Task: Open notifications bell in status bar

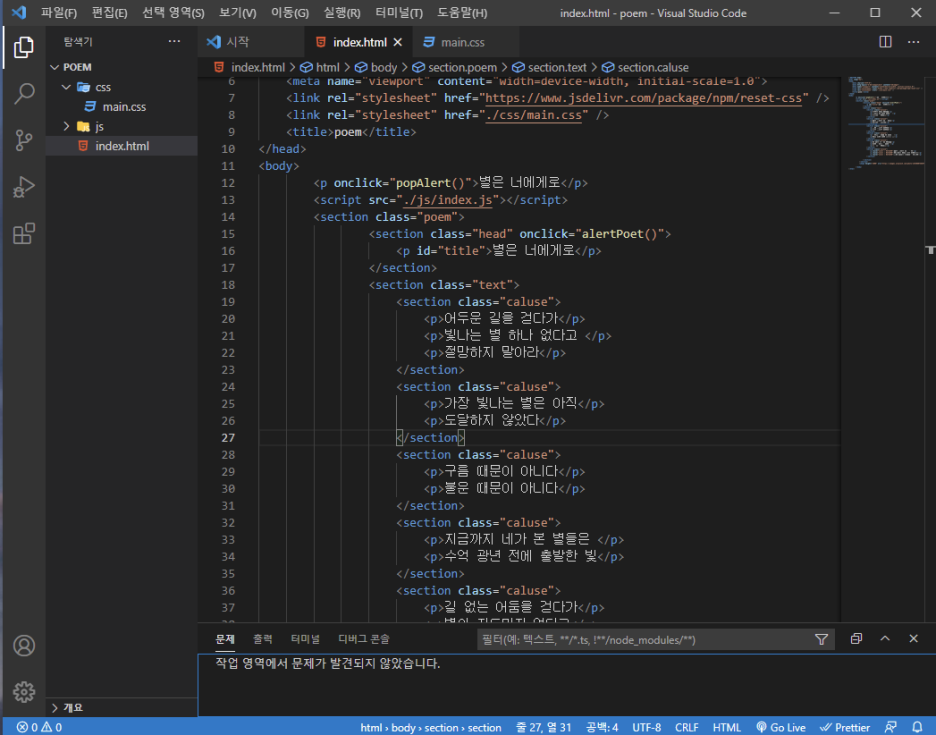Action: (917, 727)
